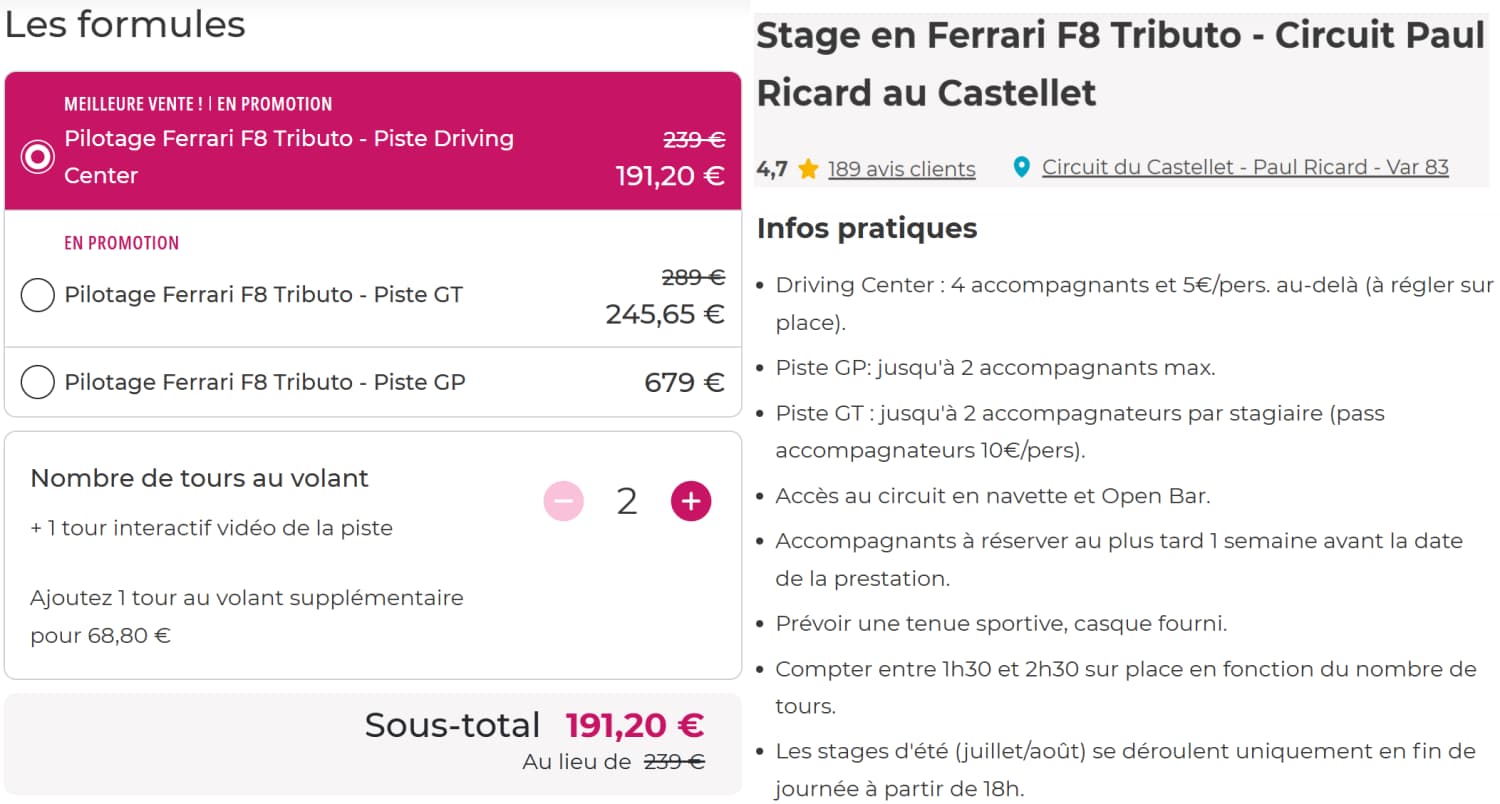Click the crossed-out 239 € price
Viewport: 1500px width, 804px height.
tap(694, 139)
